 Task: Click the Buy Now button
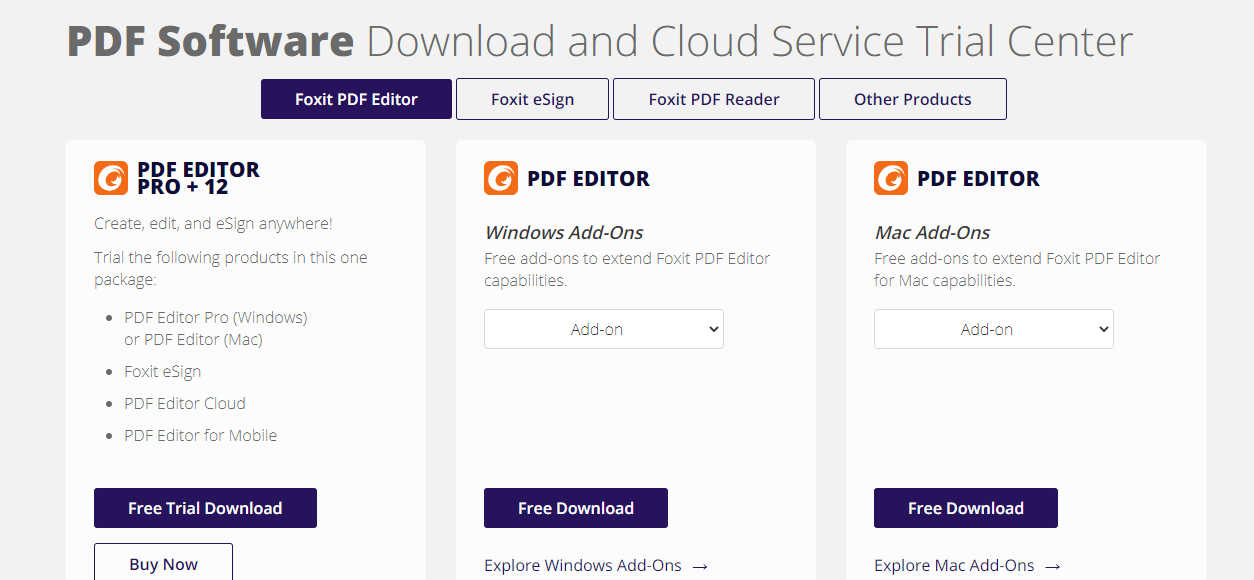click(x=163, y=563)
